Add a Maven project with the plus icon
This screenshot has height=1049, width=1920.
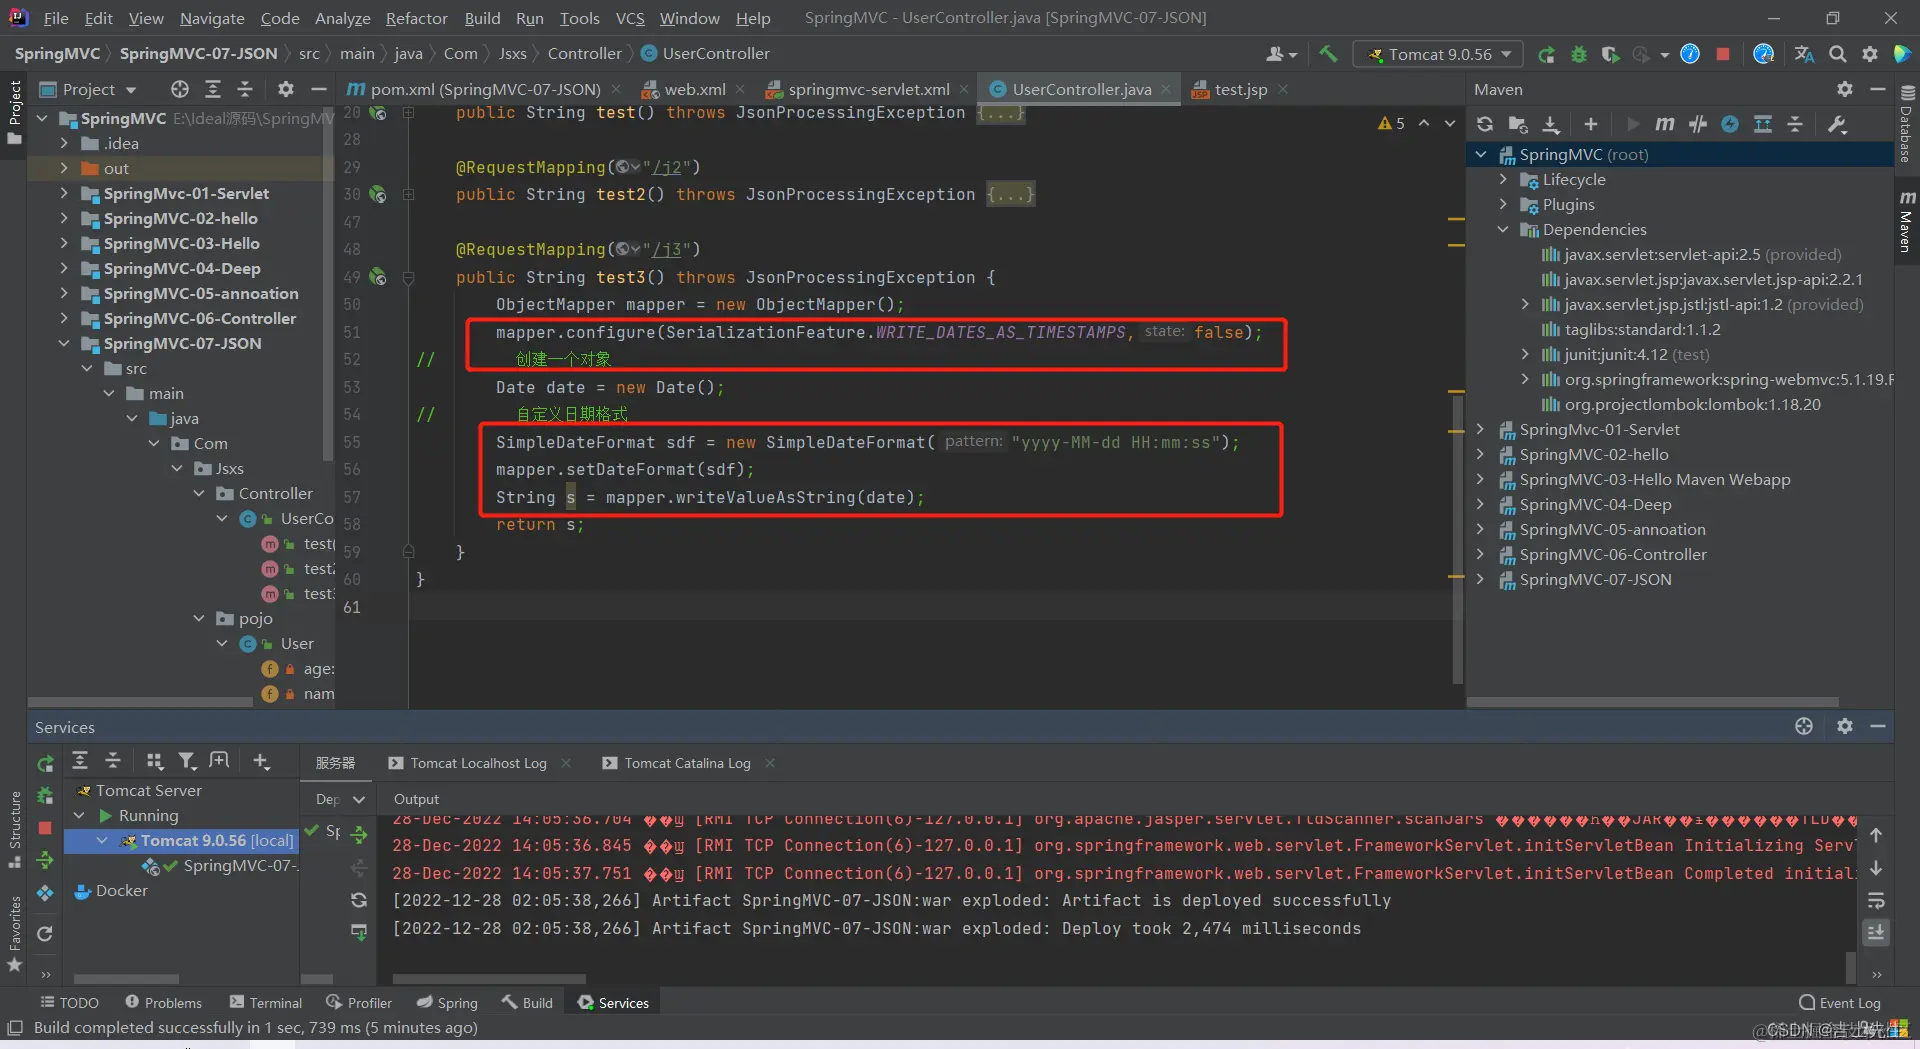(1591, 124)
